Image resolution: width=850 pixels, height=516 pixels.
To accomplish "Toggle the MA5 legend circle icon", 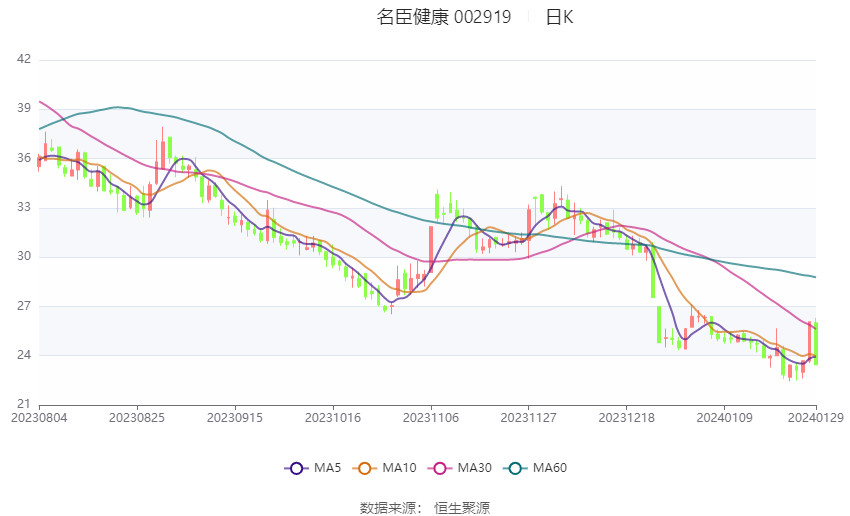I will coord(296,468).
